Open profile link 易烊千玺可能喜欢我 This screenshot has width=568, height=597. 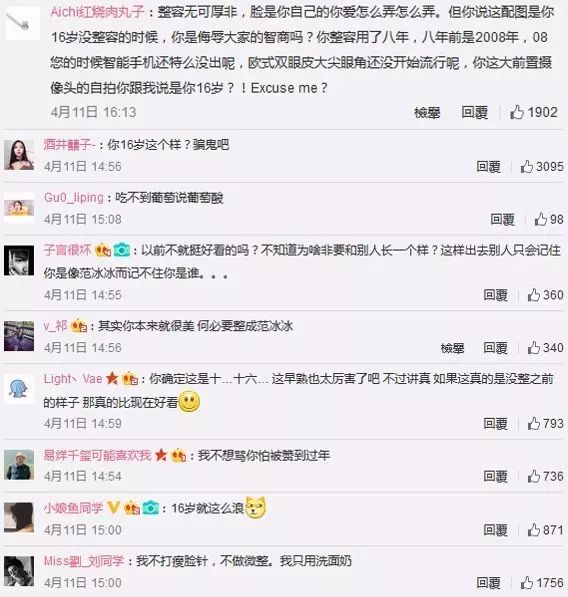coord(97,455)
